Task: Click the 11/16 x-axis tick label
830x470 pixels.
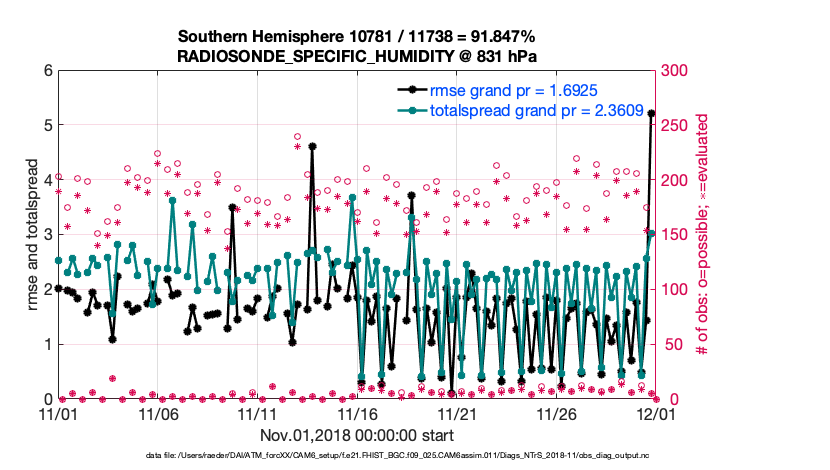Action: click(x=355, y=413)
